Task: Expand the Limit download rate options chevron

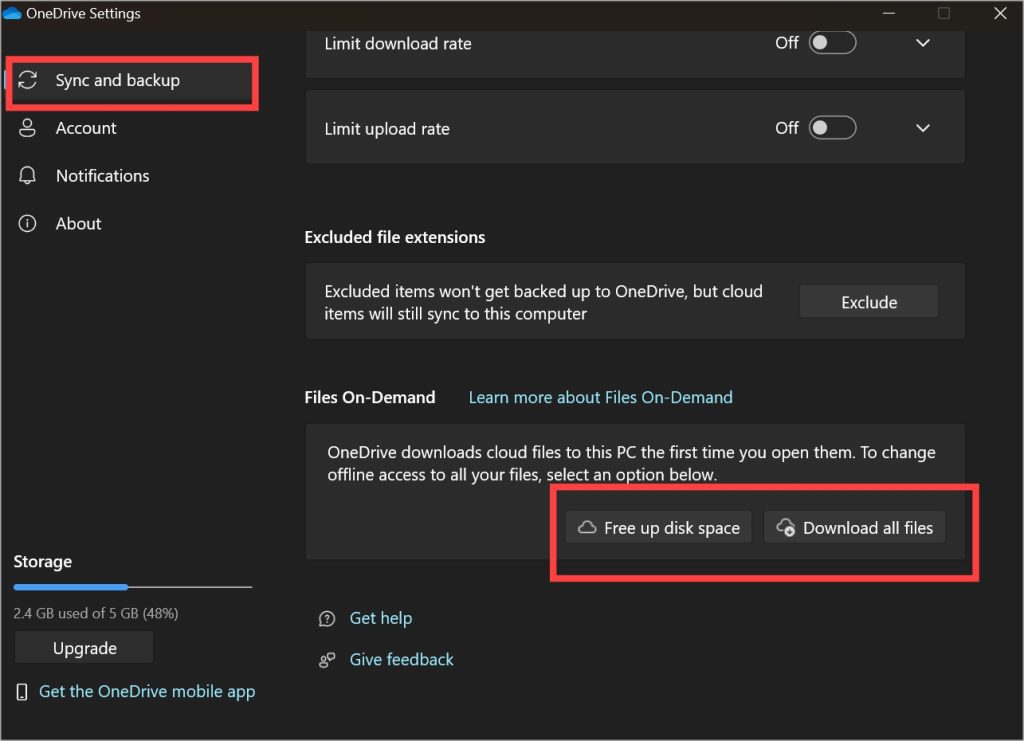Action: 923,43
